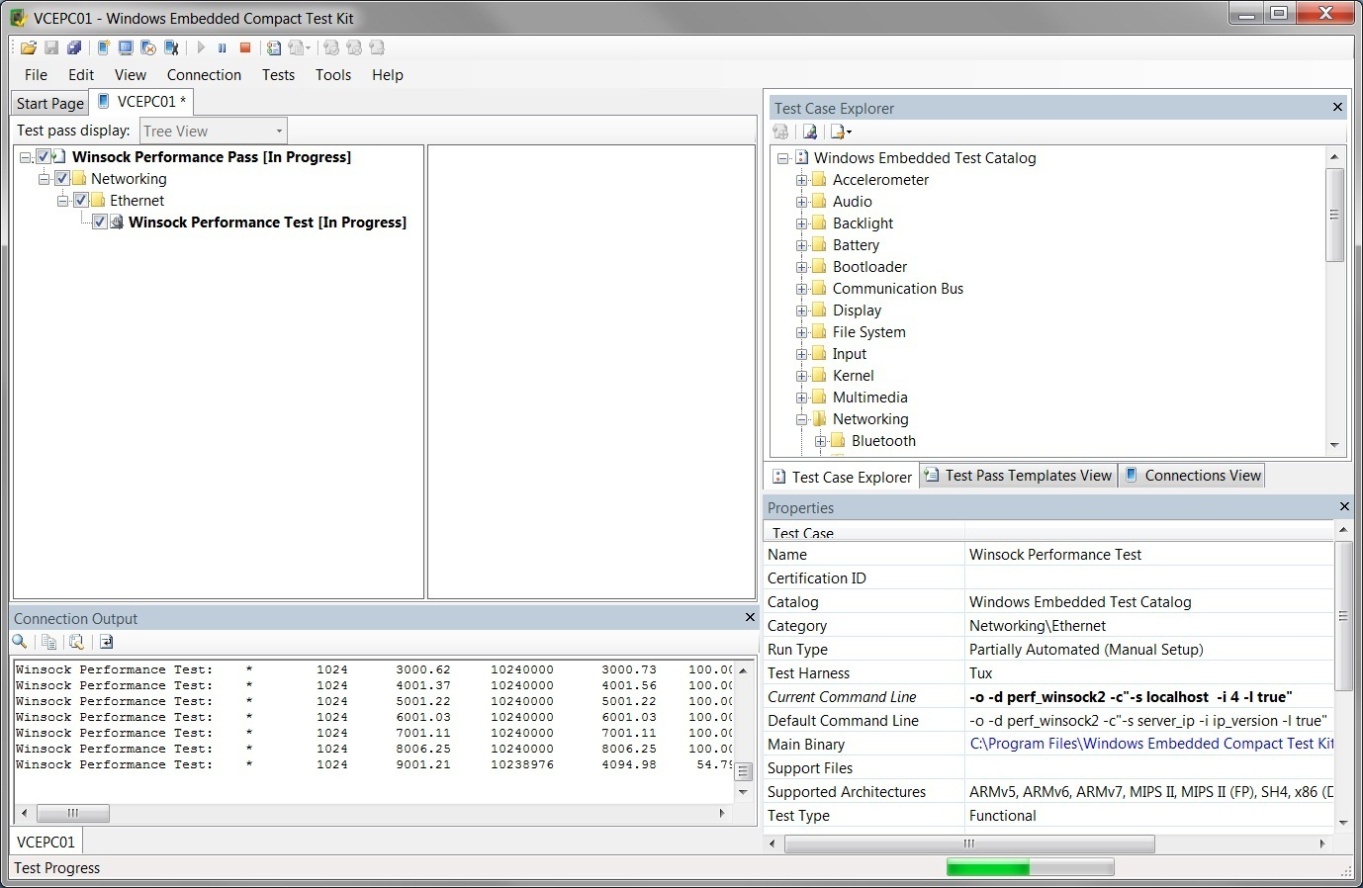The image size is (1363, 888).
Task: Click the last grayed scroll icon in toolbar
Action: (x=376, y=47)
